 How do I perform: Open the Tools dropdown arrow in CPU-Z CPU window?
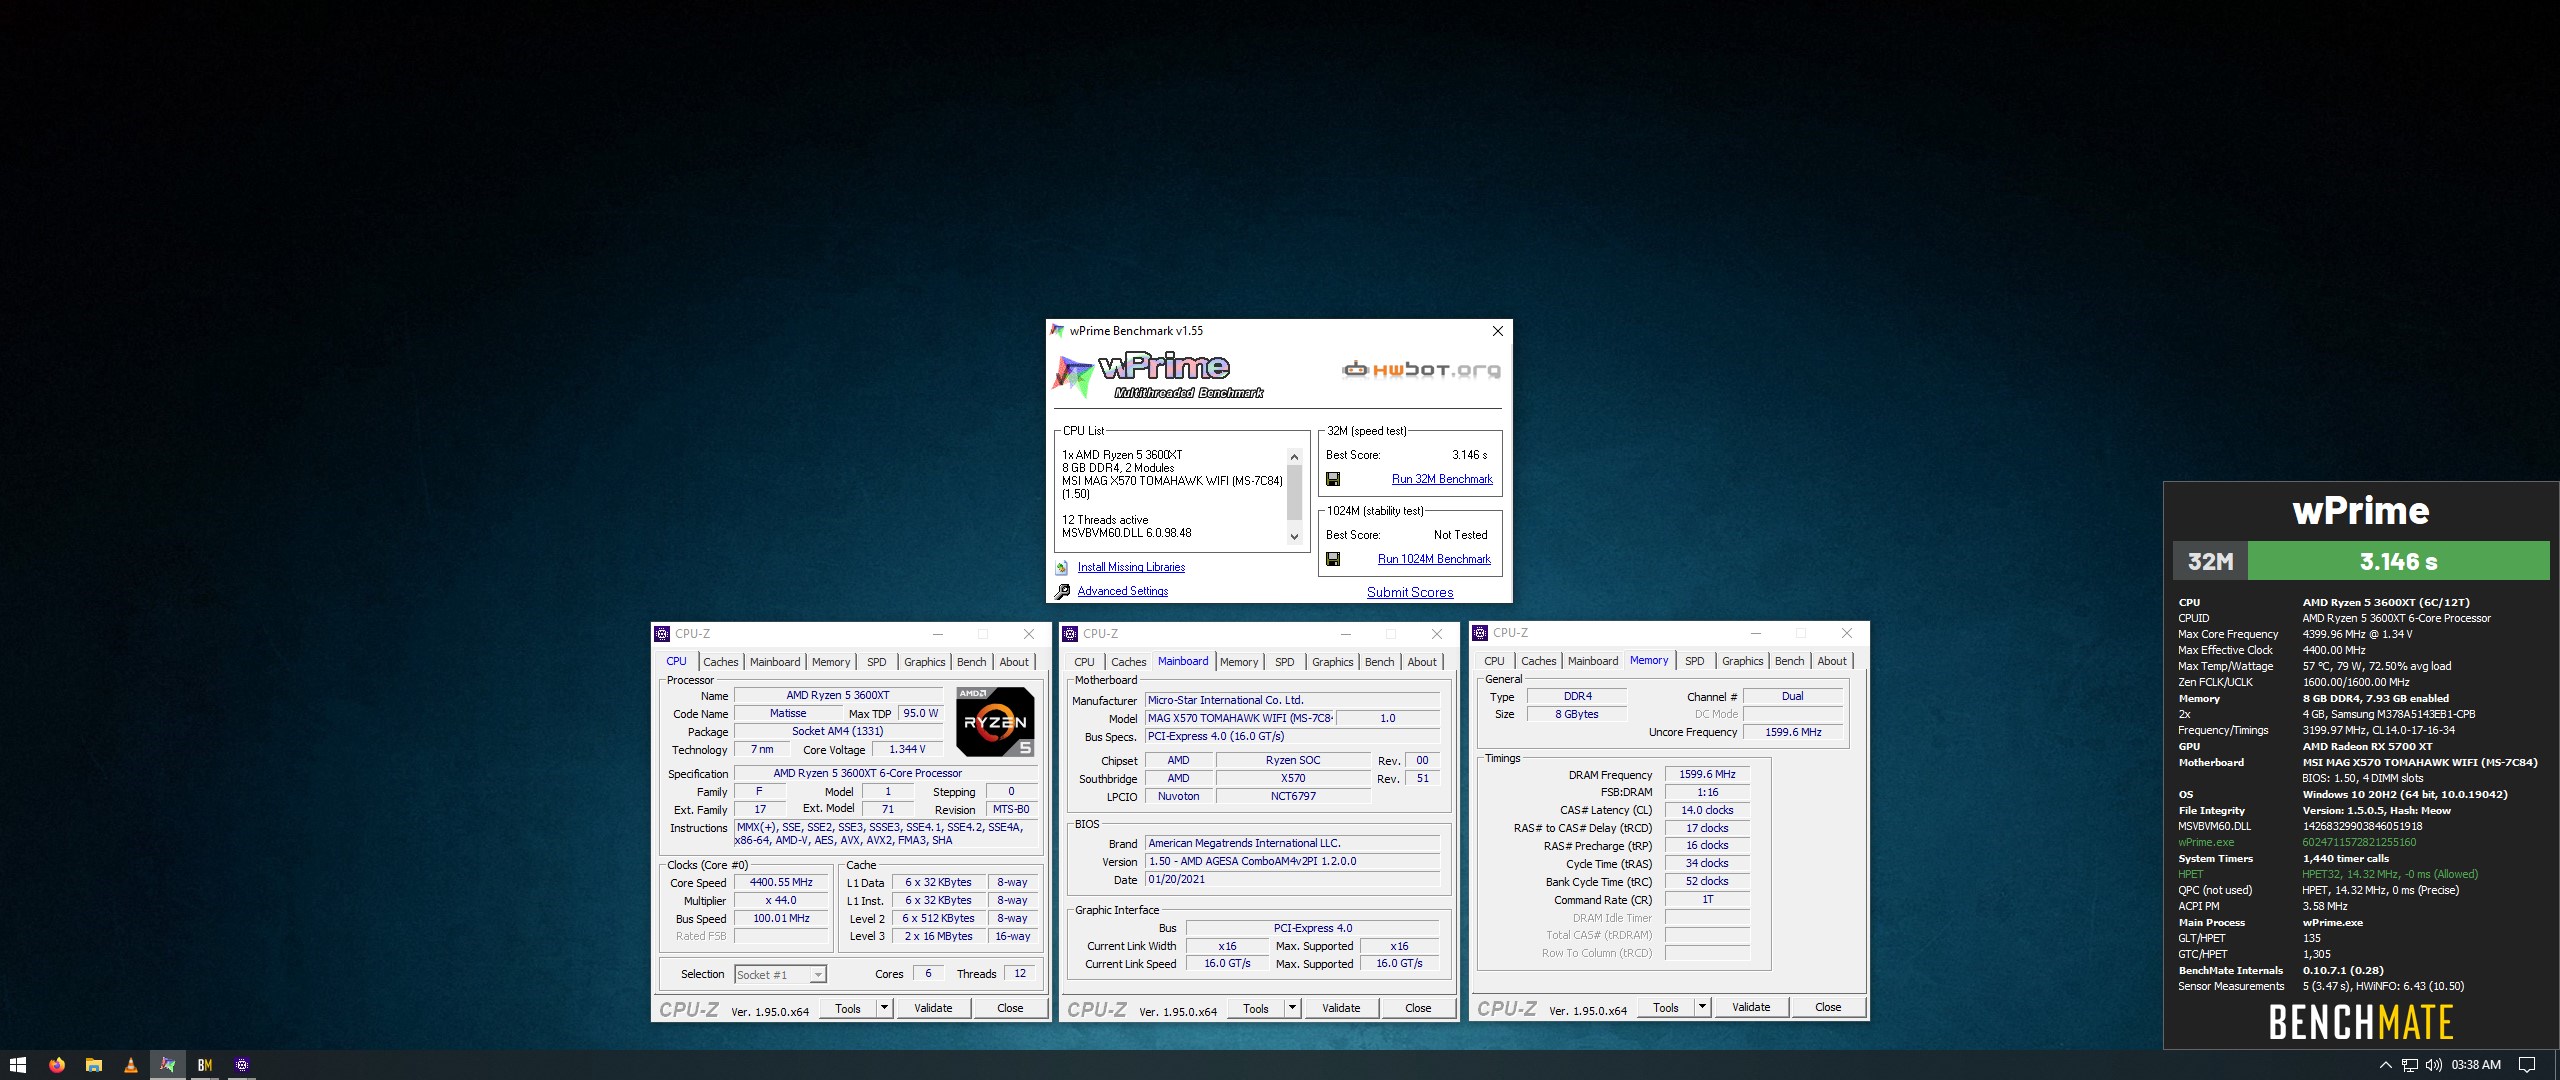tap(884, 1008)
